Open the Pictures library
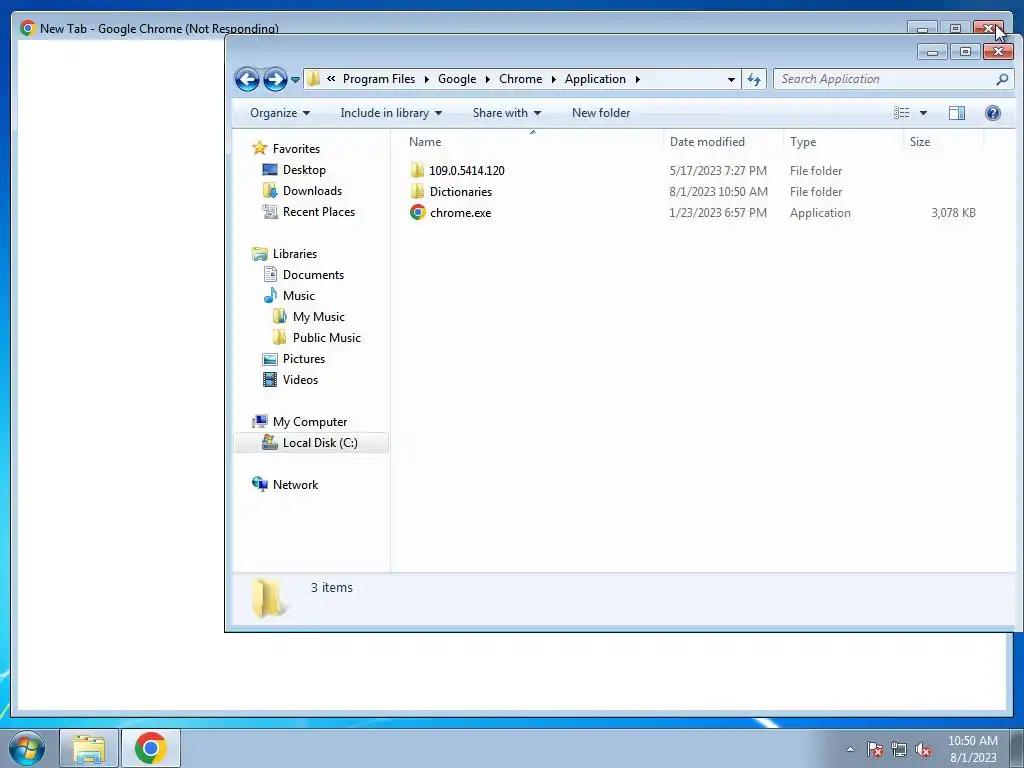Viewport: 1024px width, 768px height. pyautogui.click(x=294, y=359)
